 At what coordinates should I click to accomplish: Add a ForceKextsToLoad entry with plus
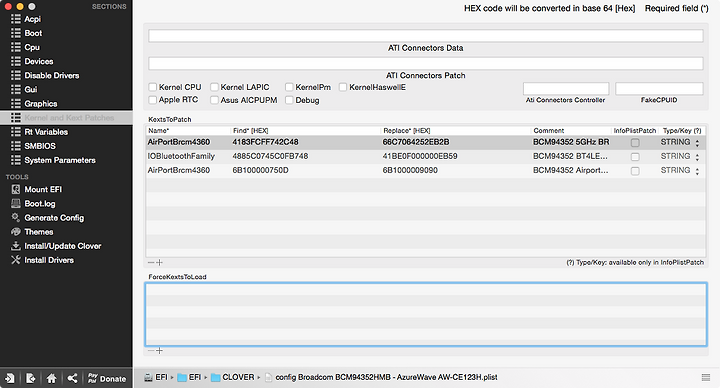159,351
